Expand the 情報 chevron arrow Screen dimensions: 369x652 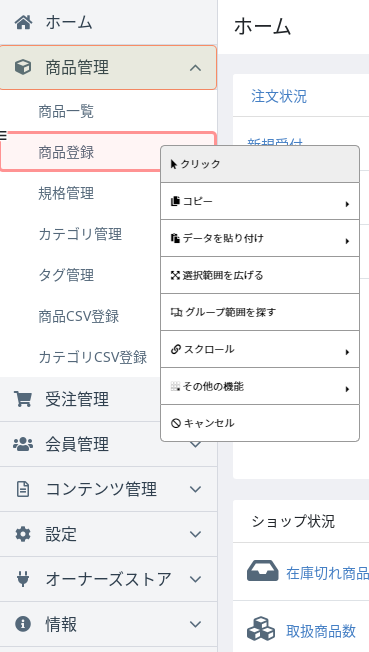(x=195, y=624)
